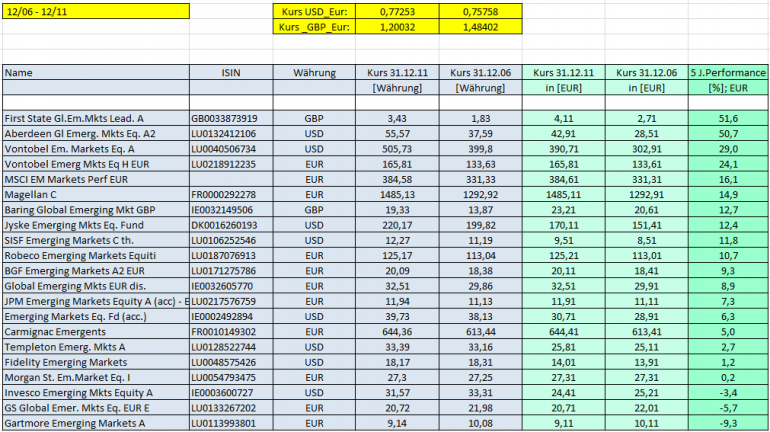This screenshot has width=770, height=432.
Task: Select 'BGF Emerging Markets A2 EUR' cell
Action: click(96, 270)
